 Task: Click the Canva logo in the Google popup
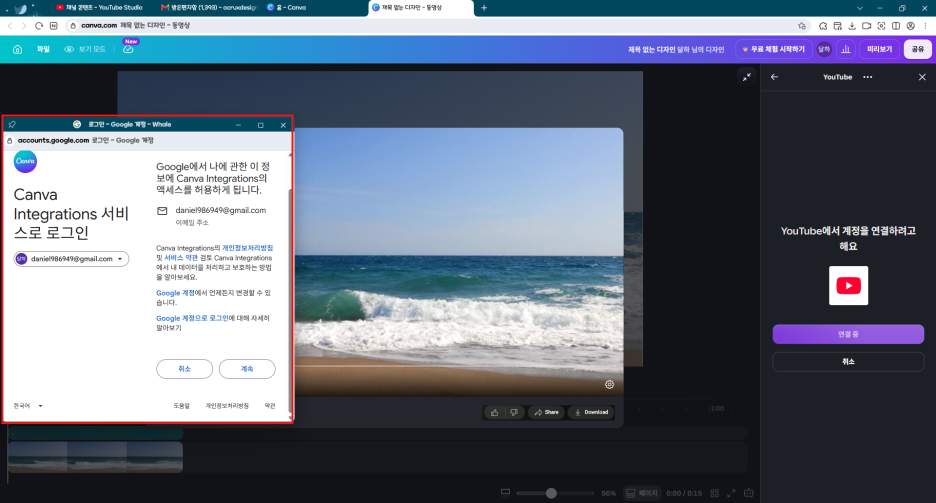click(x=25, y=161)
